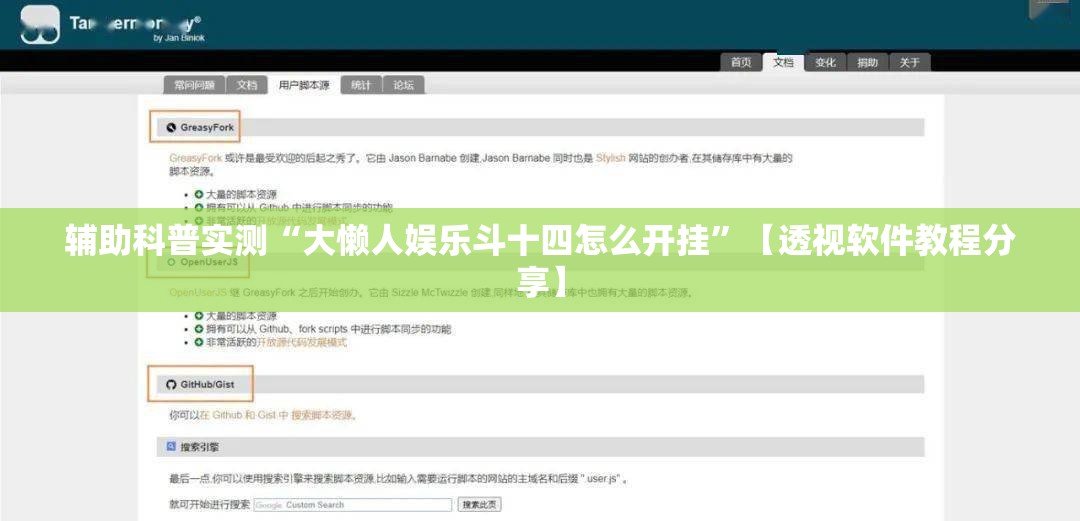
Task: Click the GreasyFork section header icon
Action: click(172, 127)
